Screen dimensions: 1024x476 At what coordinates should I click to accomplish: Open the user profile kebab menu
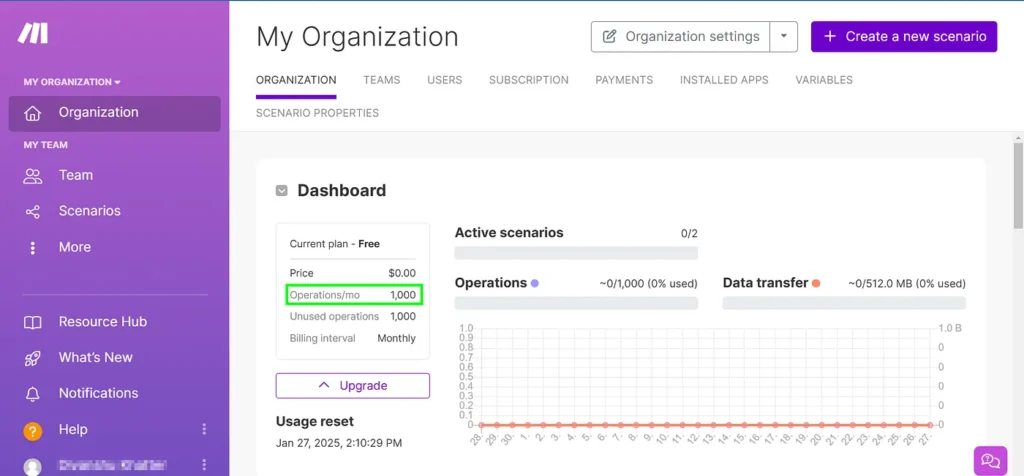(x=204, y=465)
